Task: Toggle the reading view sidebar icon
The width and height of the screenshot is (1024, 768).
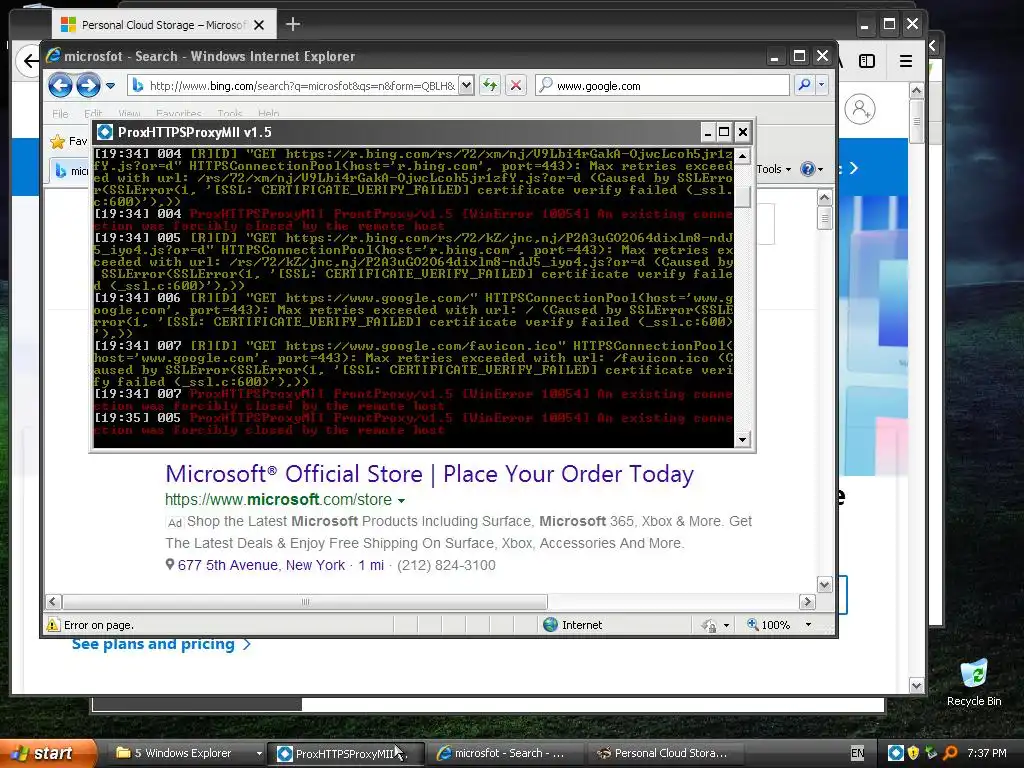Action: (x=867, y=61)
